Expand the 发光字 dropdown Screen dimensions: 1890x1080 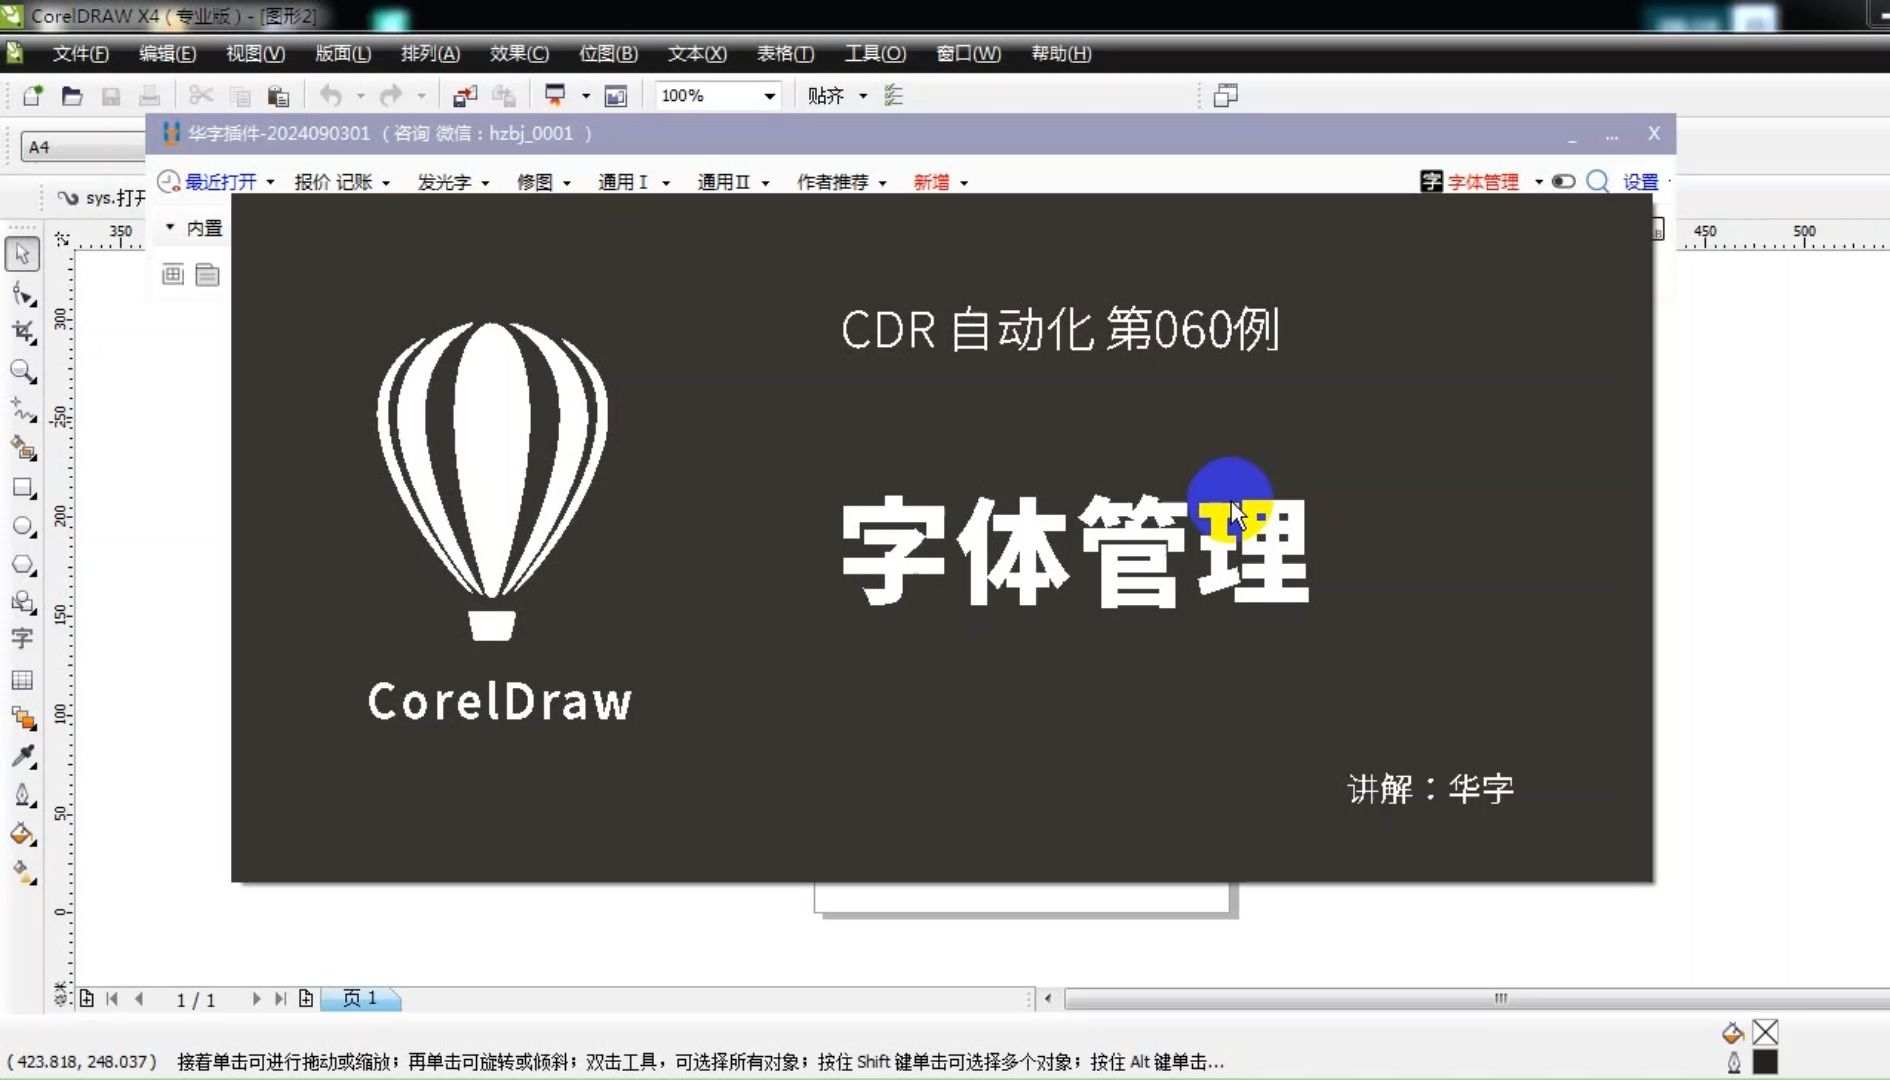pos(485,183)
